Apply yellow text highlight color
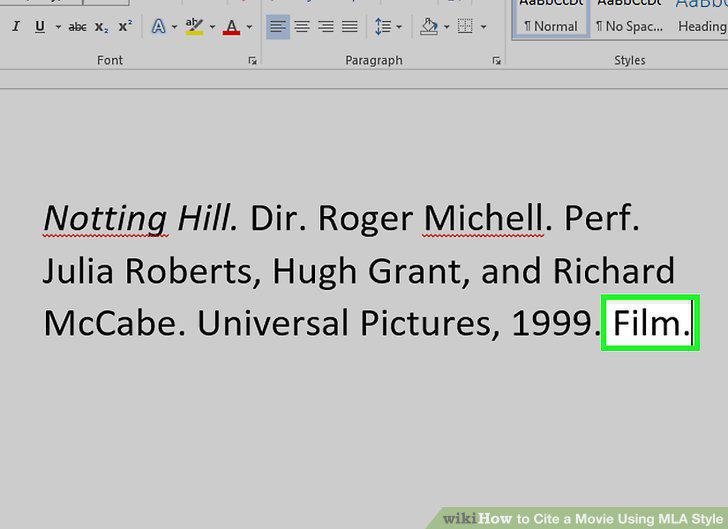 (x=194, y=26)
